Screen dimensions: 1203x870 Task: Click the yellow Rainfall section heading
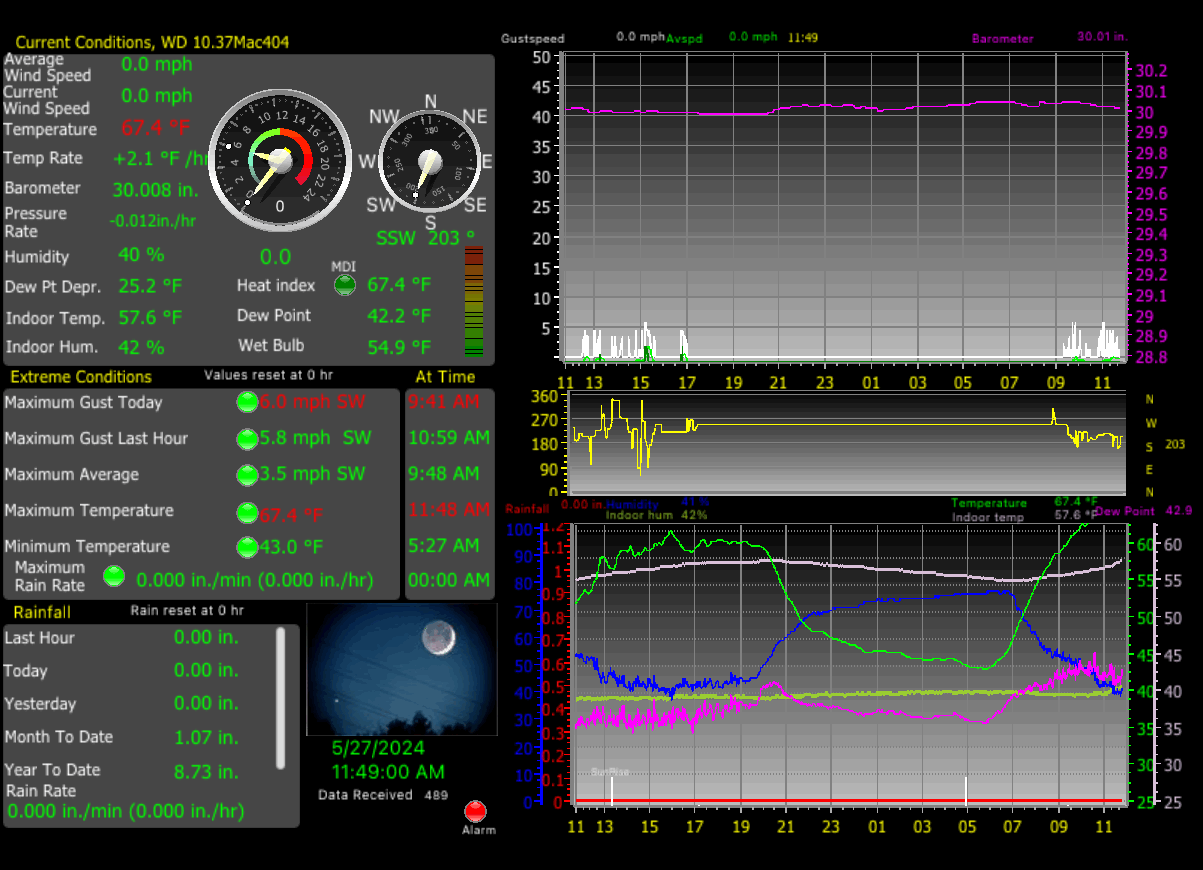click(42, 611)
